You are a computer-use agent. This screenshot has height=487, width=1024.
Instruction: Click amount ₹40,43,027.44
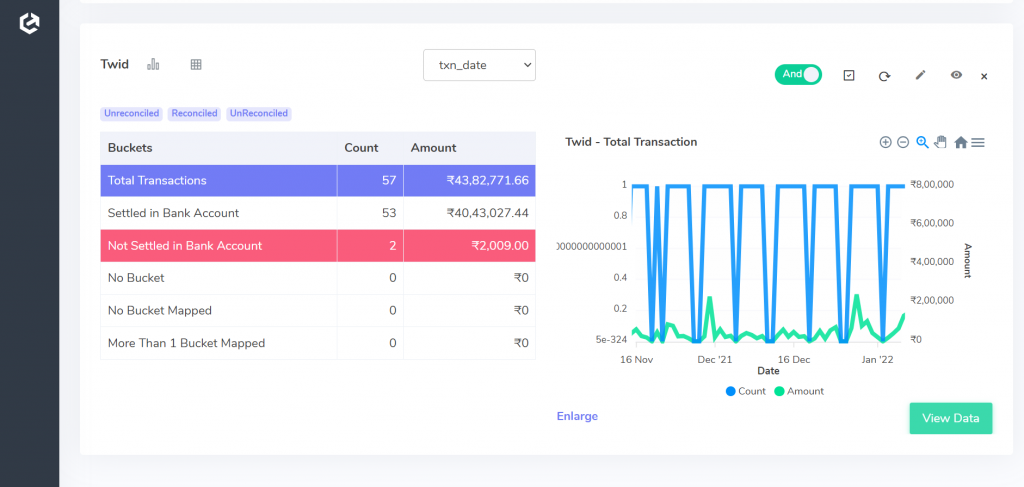488,213
